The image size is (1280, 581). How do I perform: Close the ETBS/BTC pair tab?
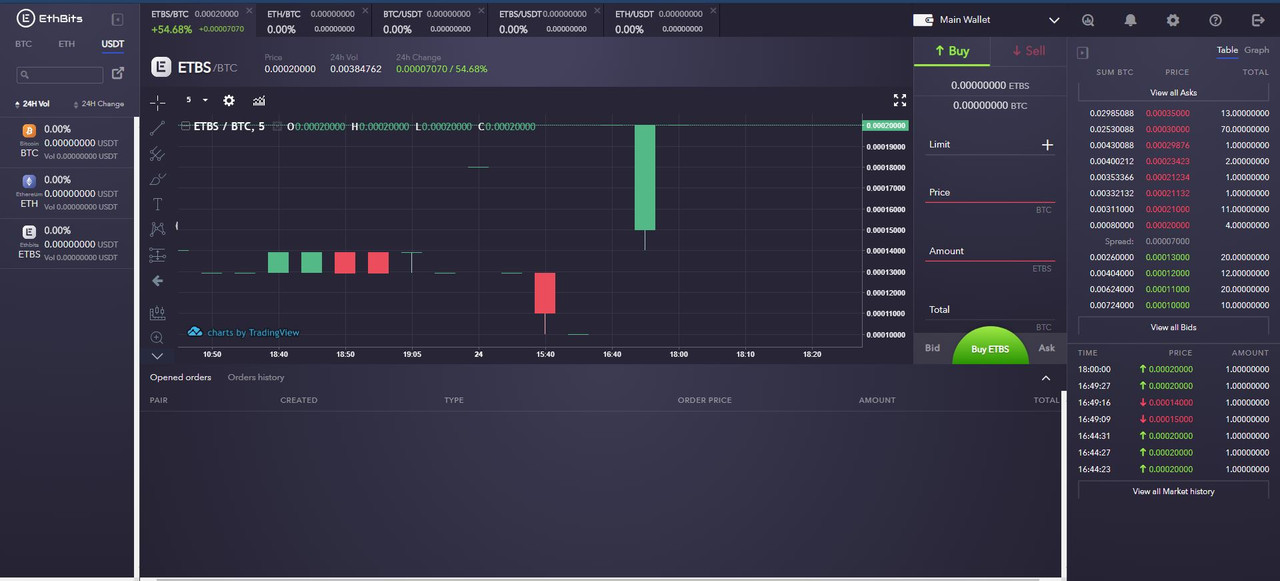pos(249,11)
